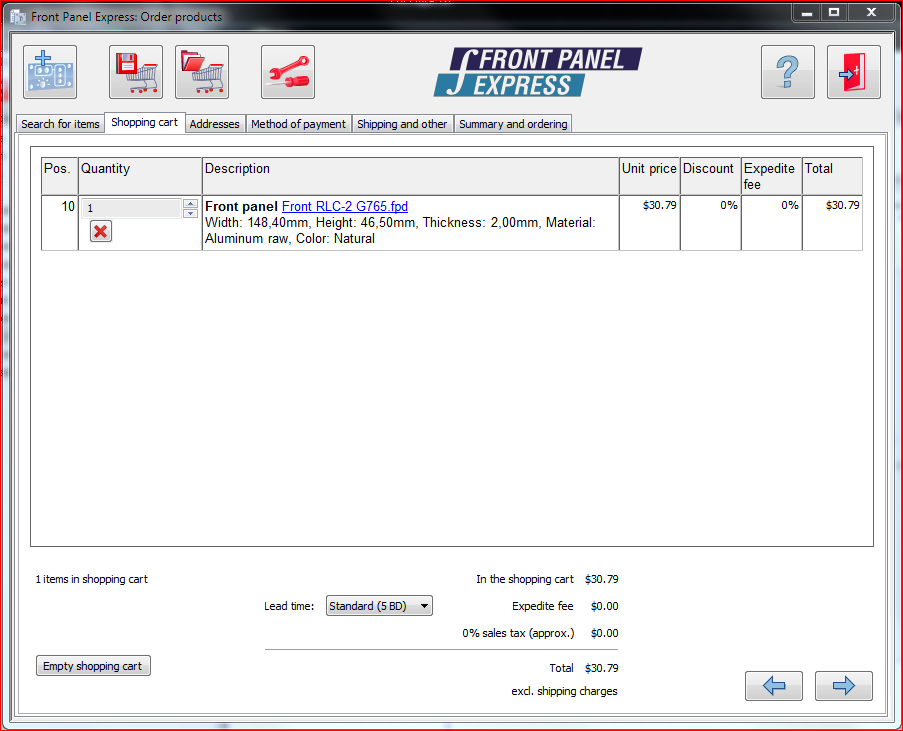This screenshot has height=731, width=903.
Task: Click the app icon in title bar
Action: pos(18,17)
